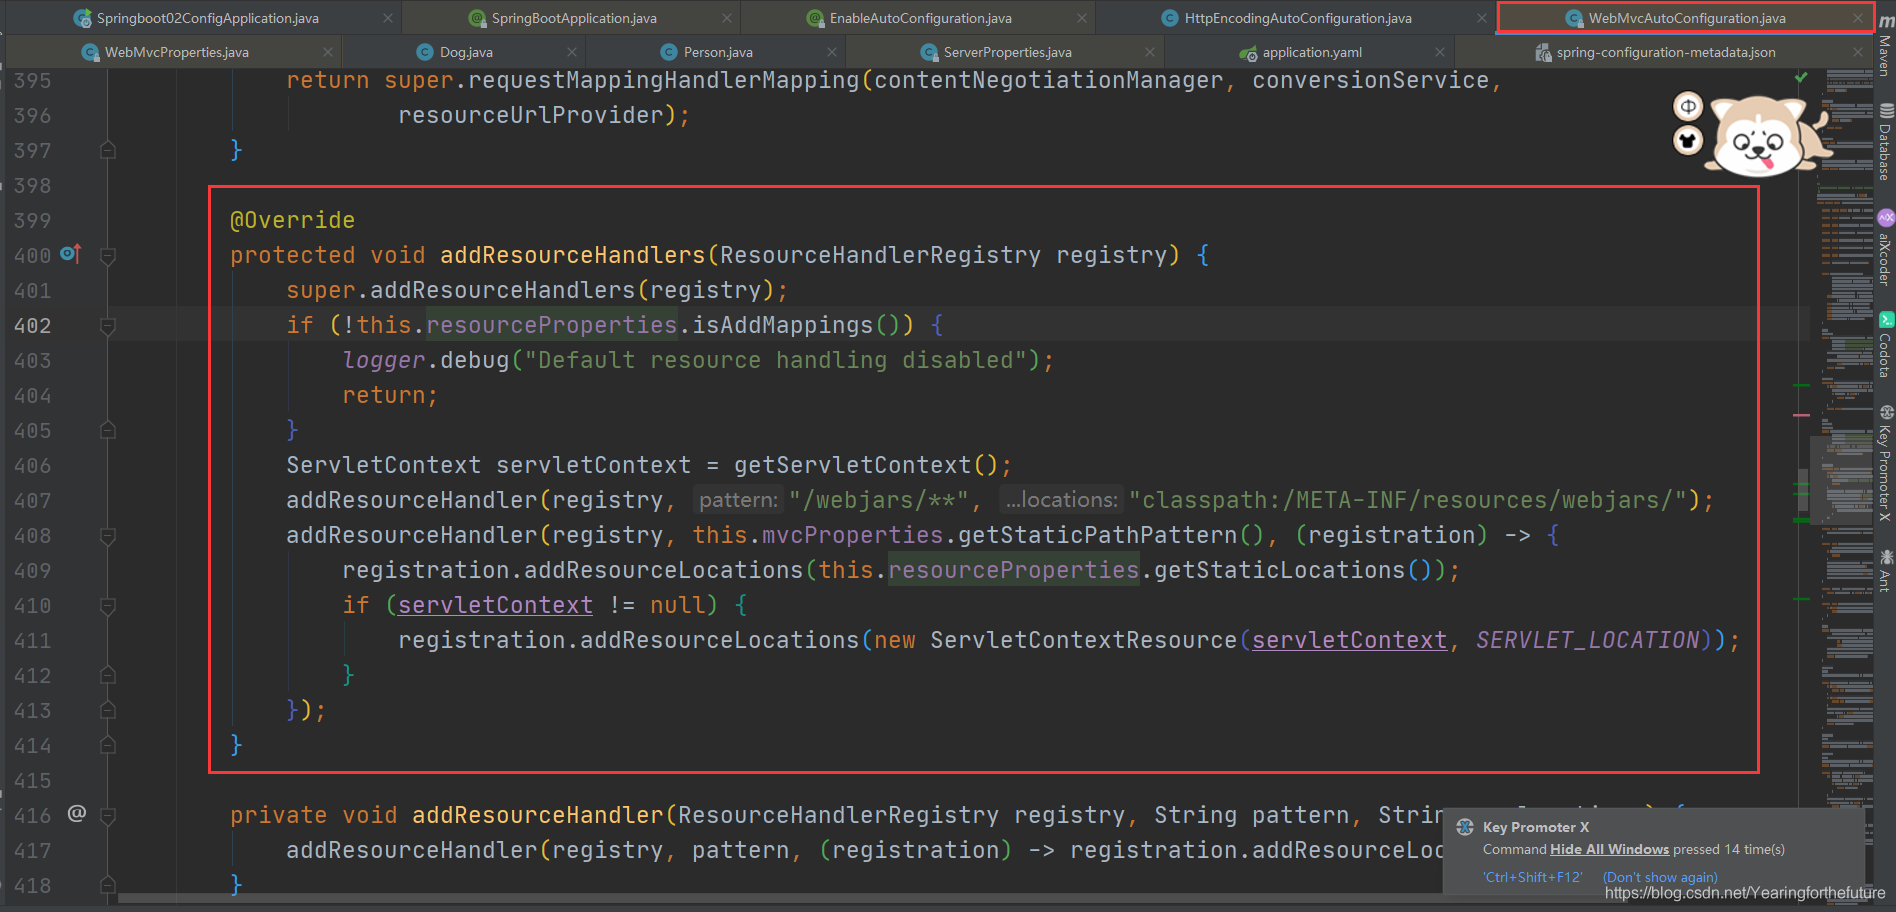Open the aiXcoder side panel

coord(1886,249)
